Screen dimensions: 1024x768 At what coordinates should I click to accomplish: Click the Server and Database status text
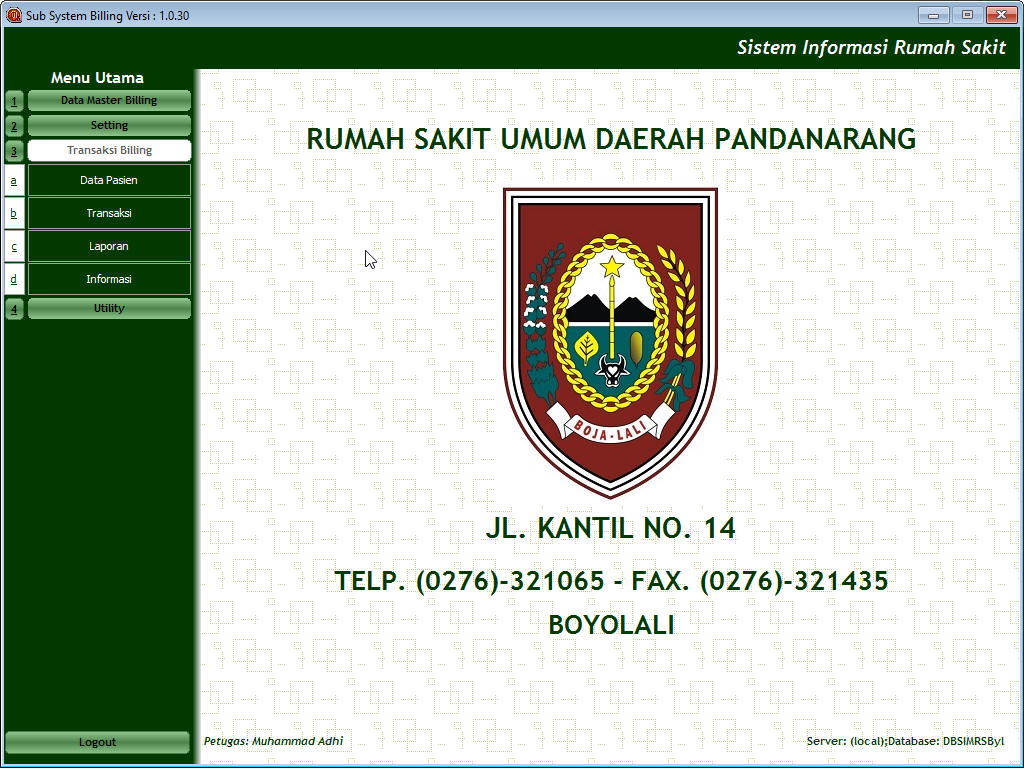point(905,741)
